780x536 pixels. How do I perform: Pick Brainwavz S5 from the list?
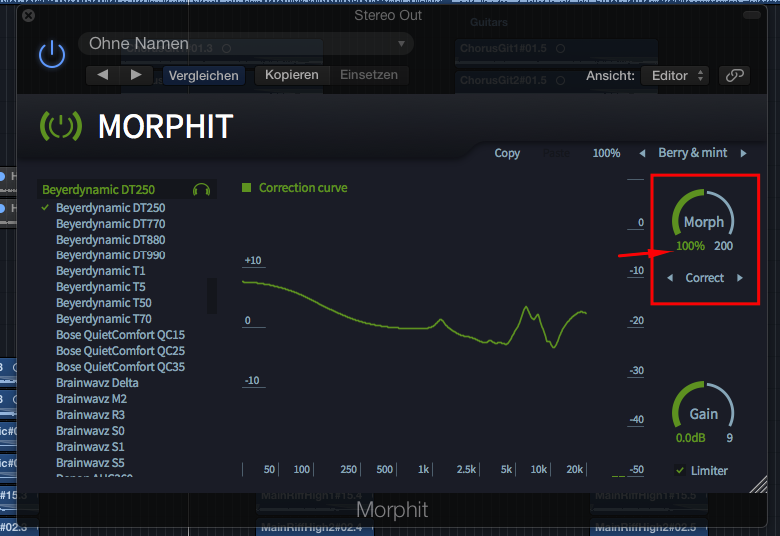coord(90,463)
